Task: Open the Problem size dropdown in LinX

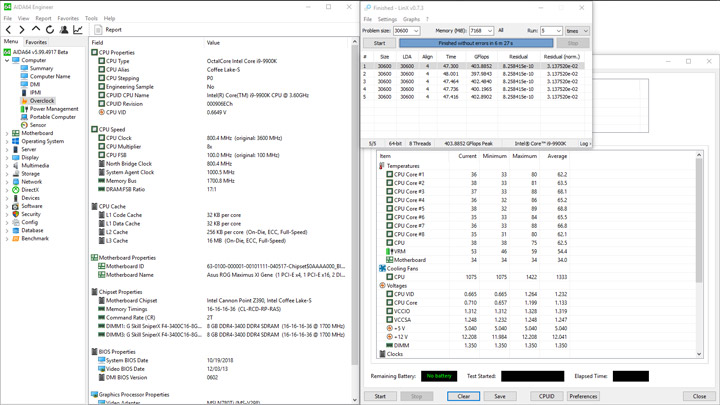Action: point(414,31)
